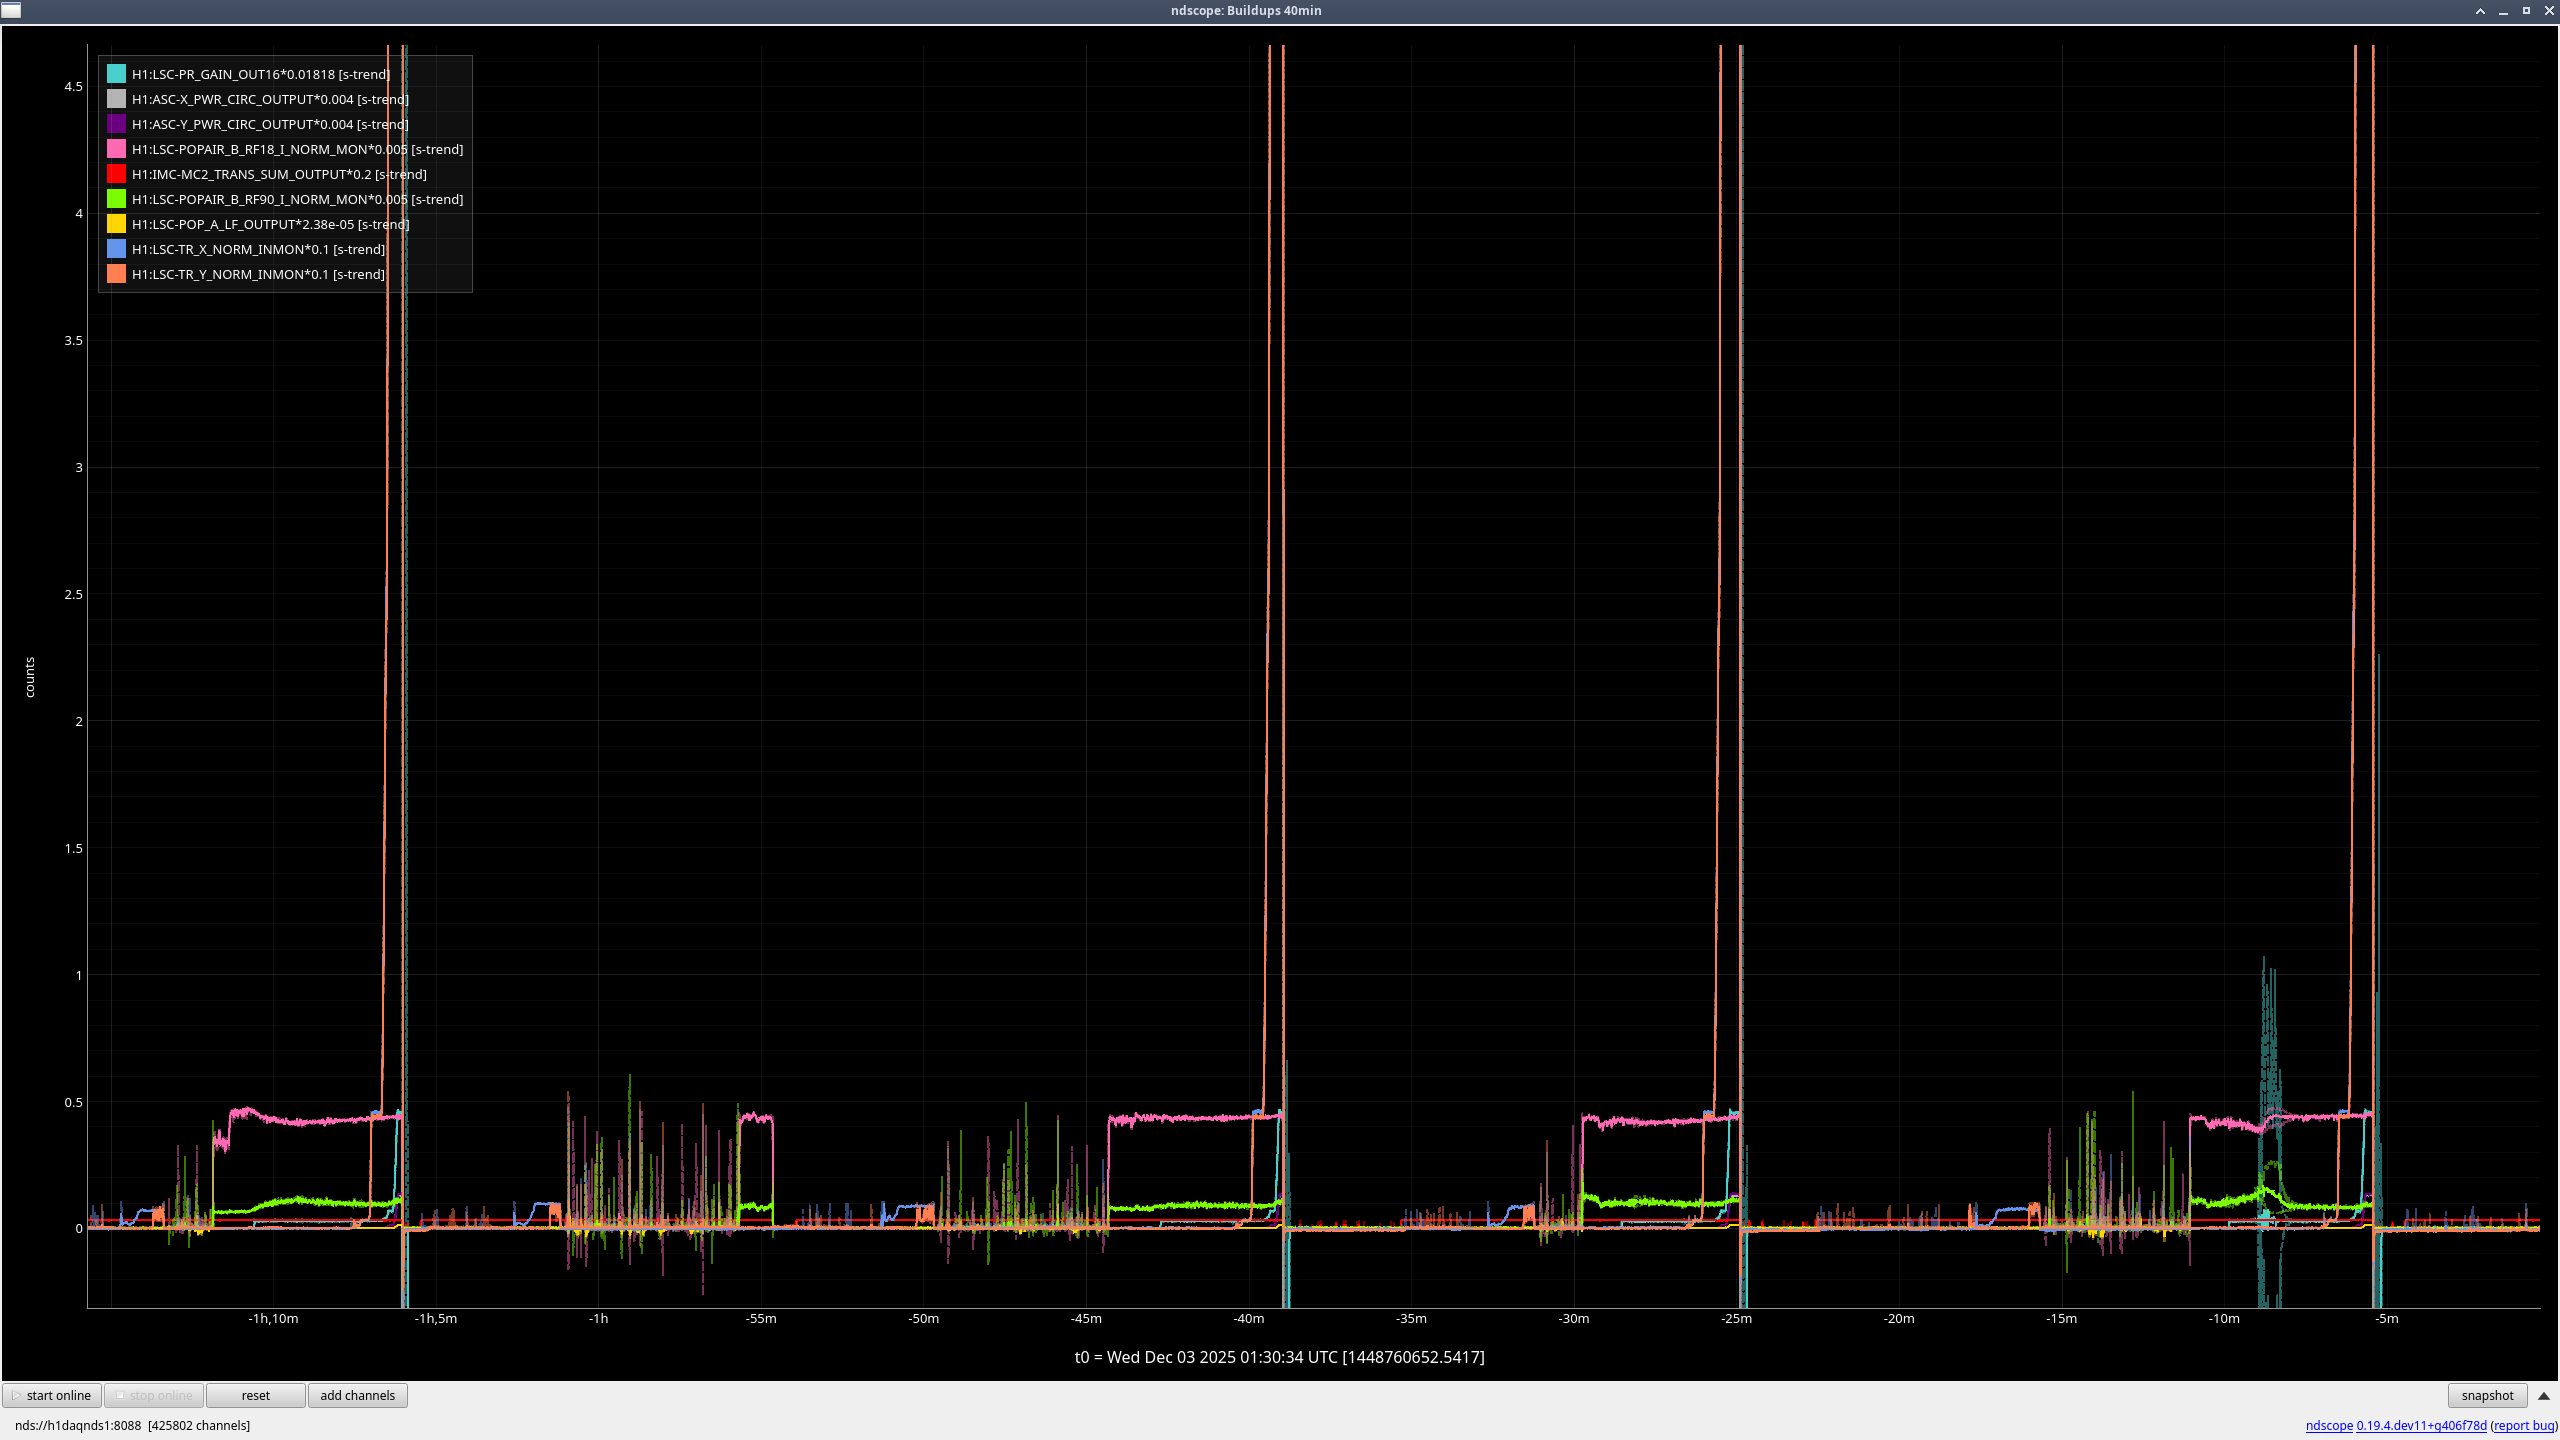Toggle H1:LSC-PR_GAIN_OUT16 trace label in legend

pos(260,74)
